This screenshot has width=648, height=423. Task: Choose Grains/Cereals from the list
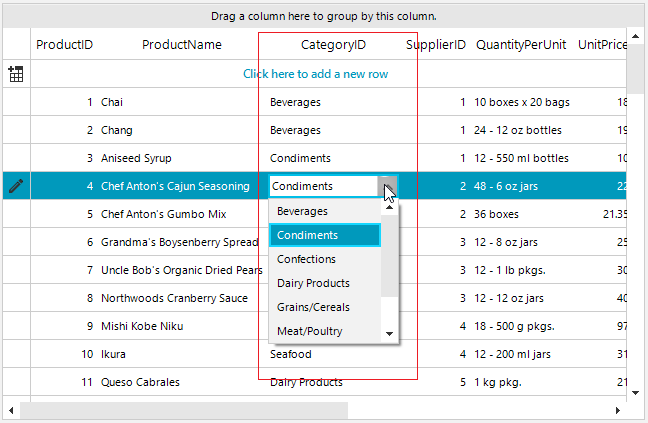coord(314,307)
